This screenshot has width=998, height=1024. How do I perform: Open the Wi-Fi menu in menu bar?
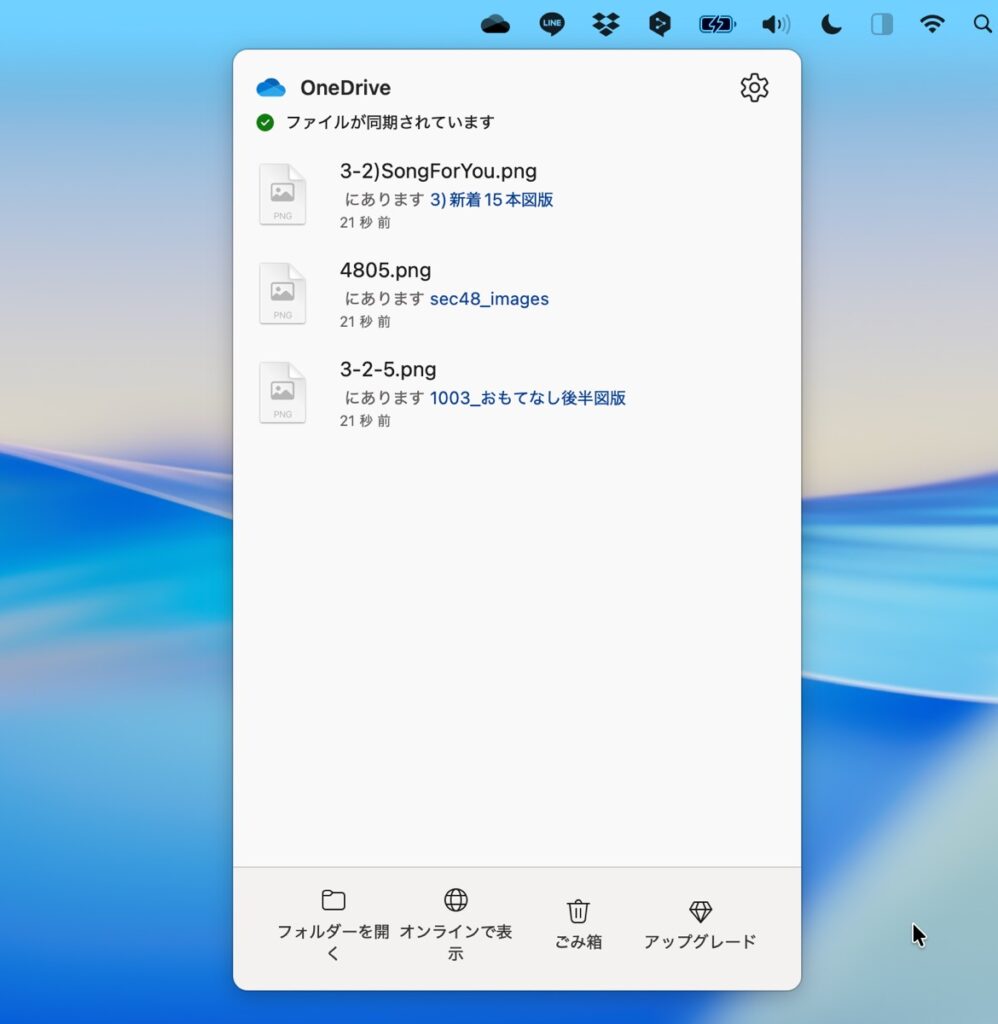tap(932, 24)
